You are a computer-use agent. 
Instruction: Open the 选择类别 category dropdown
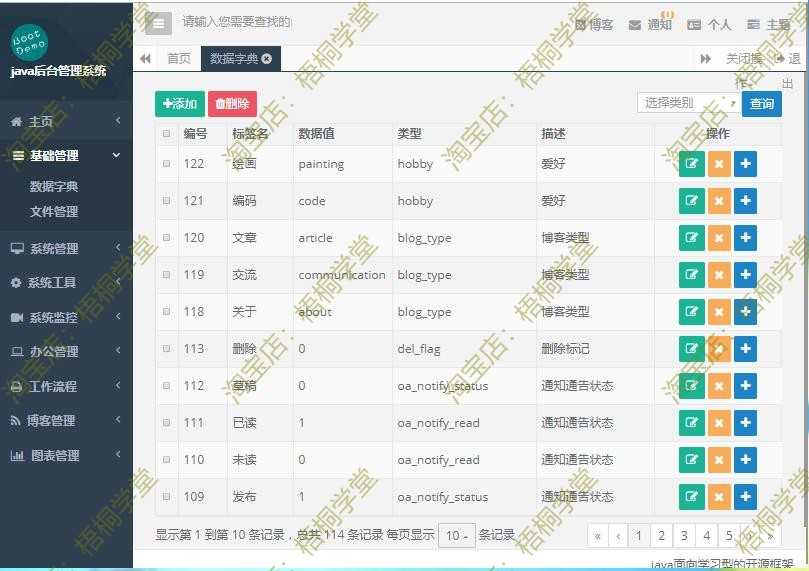(688, 103)
